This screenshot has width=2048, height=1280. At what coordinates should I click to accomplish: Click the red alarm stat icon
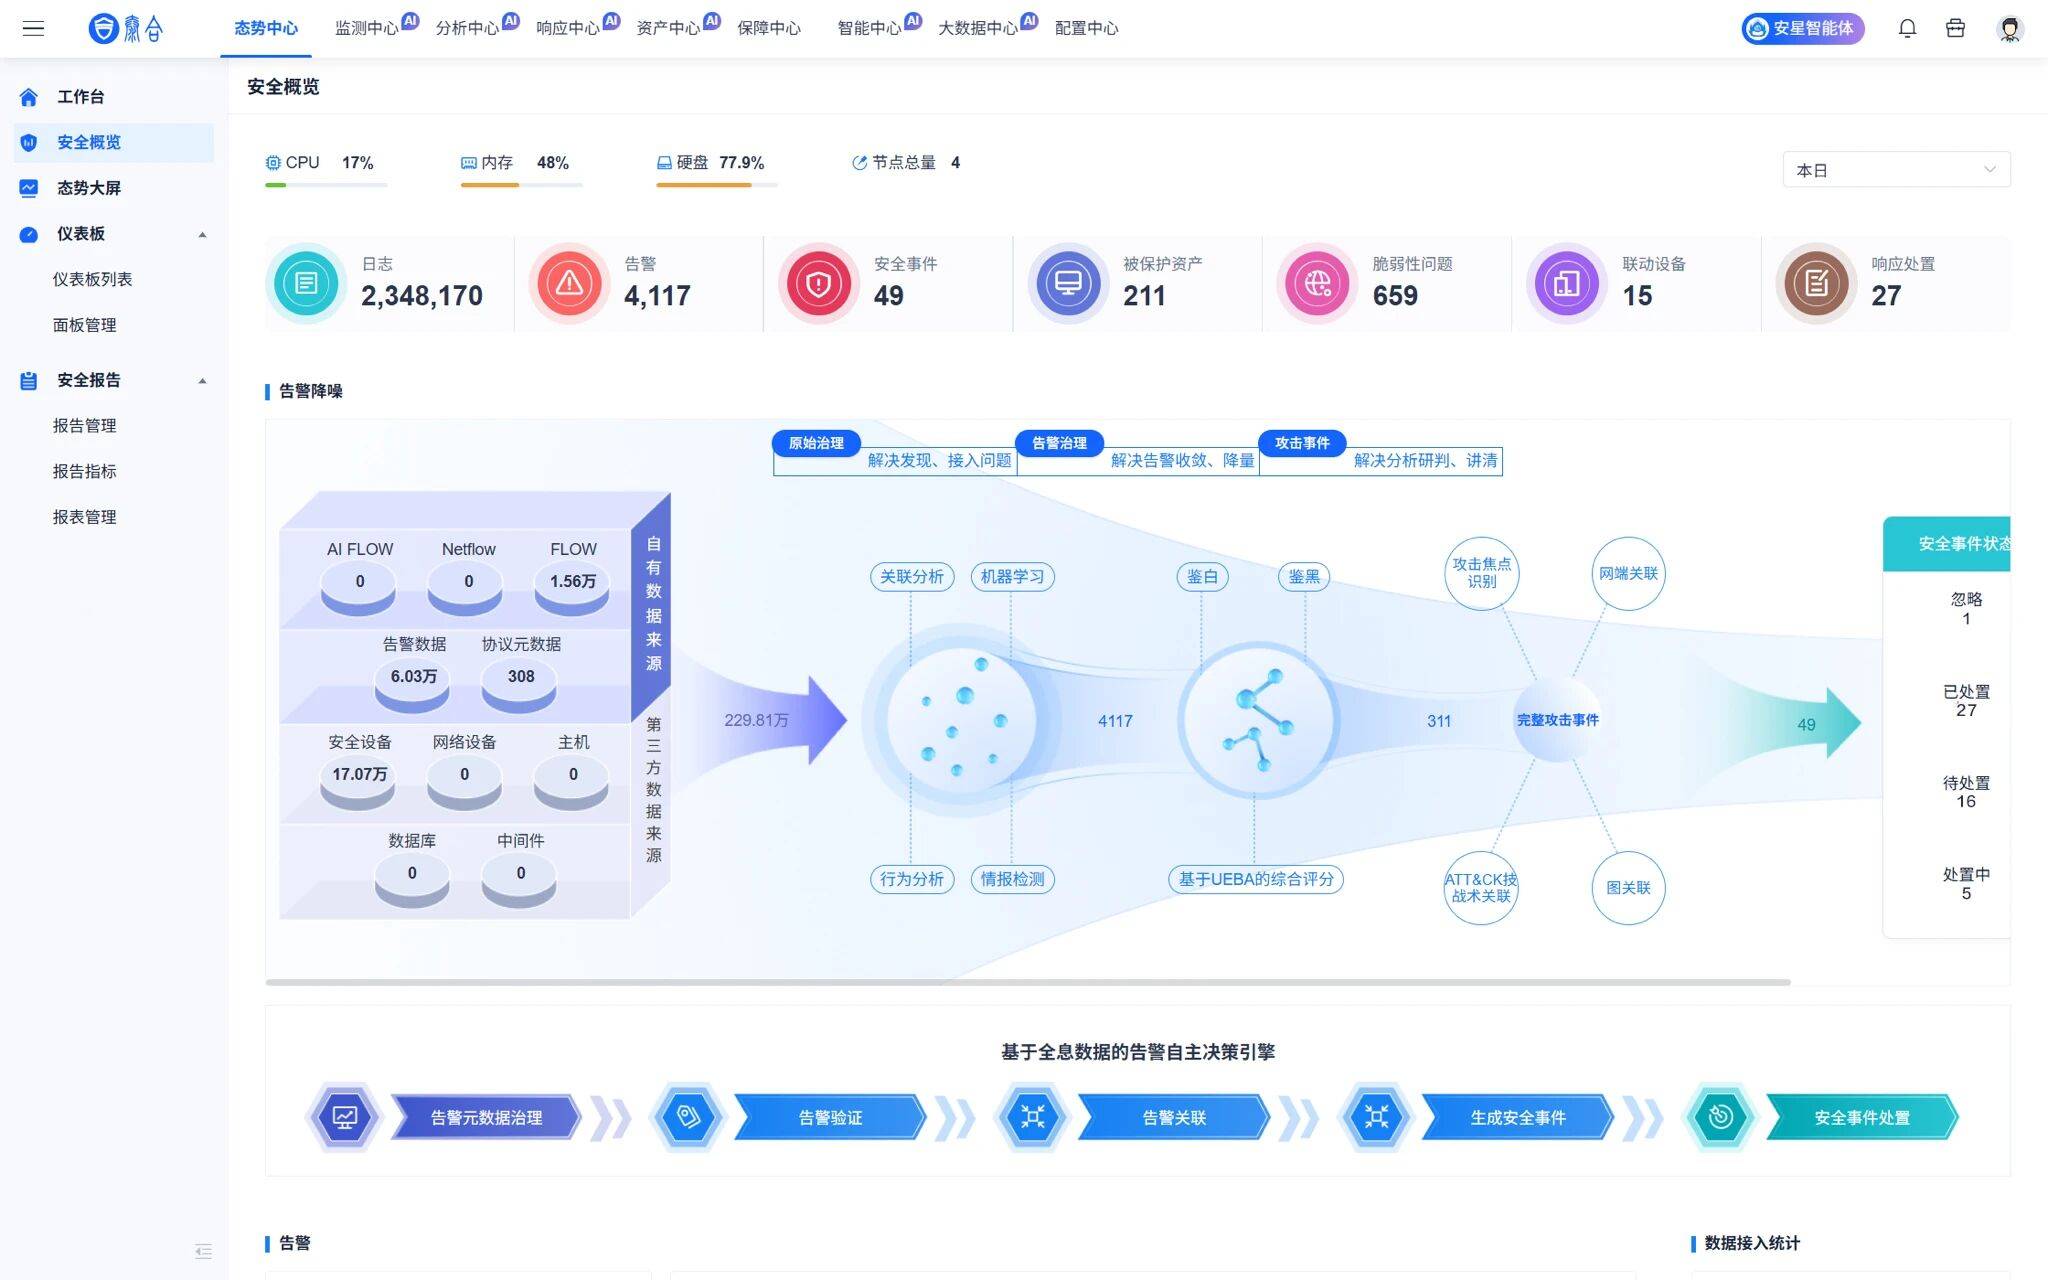coord(569,284)
